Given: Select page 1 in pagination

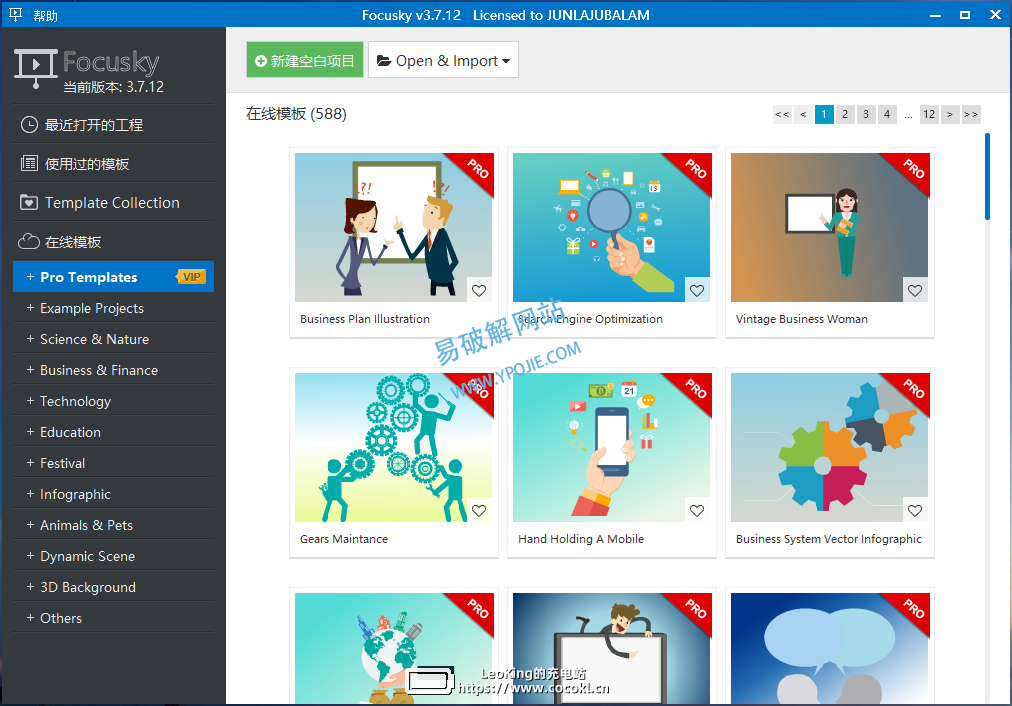Looking at the screenshot, I should [824, 114].
